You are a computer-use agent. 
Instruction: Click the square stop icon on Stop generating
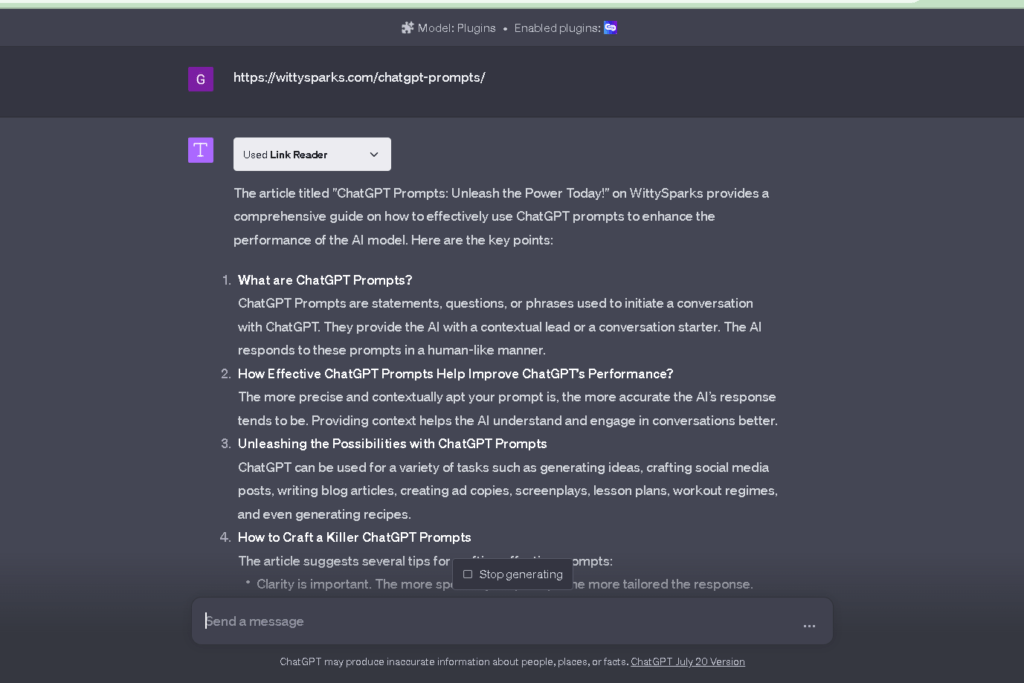(x=468, y=574)
